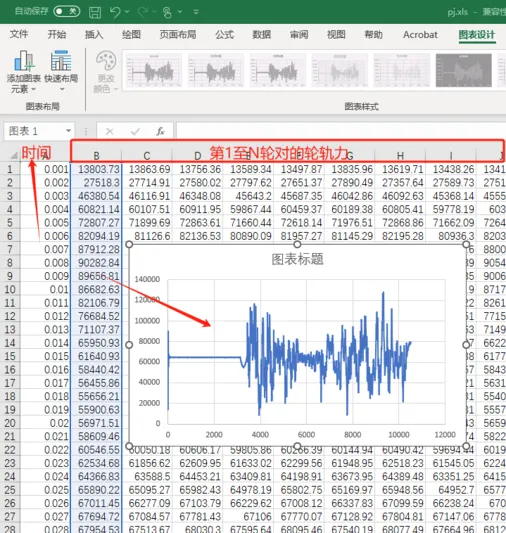Click the 快速布局 icon
This screenshot has width=506, height=533.
[x=61, y=61]
